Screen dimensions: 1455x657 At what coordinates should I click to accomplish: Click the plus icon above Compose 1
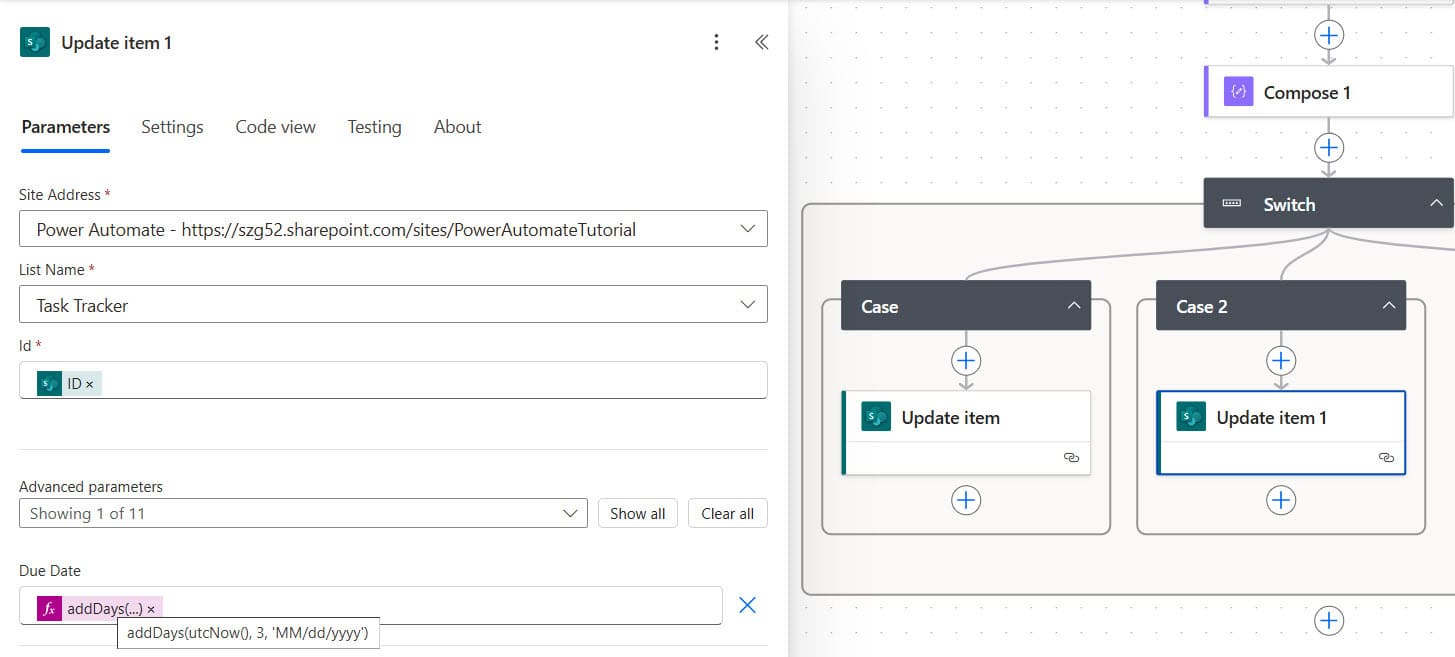[x=1329, y=34]
